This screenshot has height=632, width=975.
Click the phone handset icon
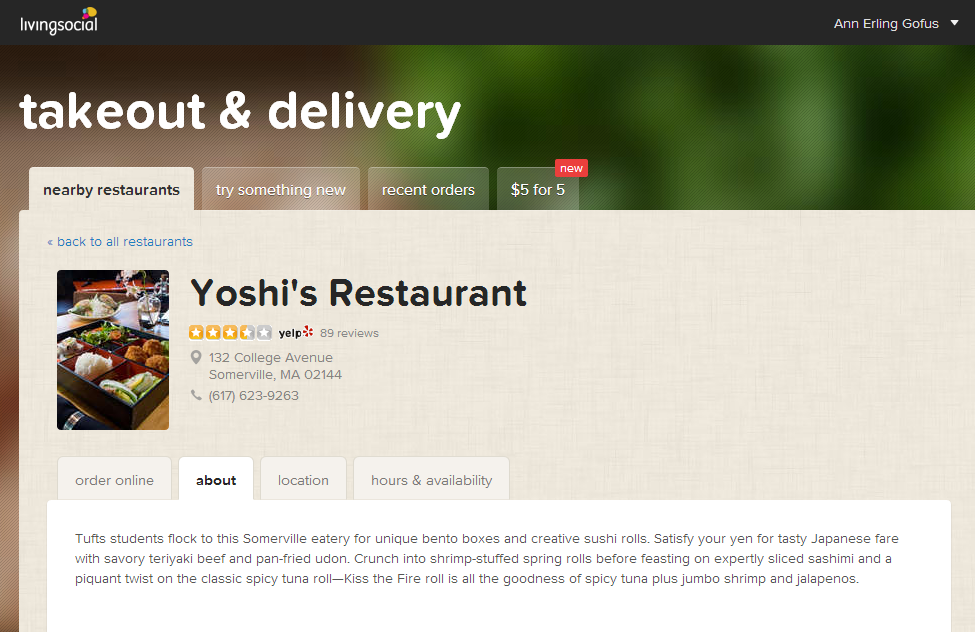click(x=196, y=395)
